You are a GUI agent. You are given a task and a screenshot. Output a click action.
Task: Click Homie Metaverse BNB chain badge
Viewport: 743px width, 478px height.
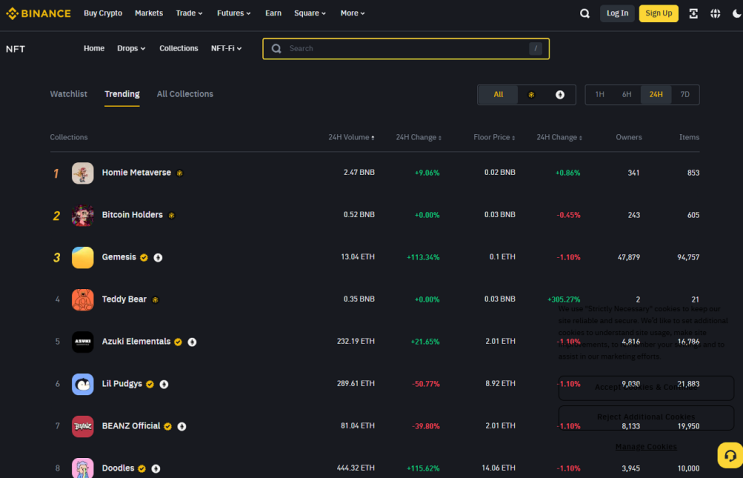tap(180, 173)
